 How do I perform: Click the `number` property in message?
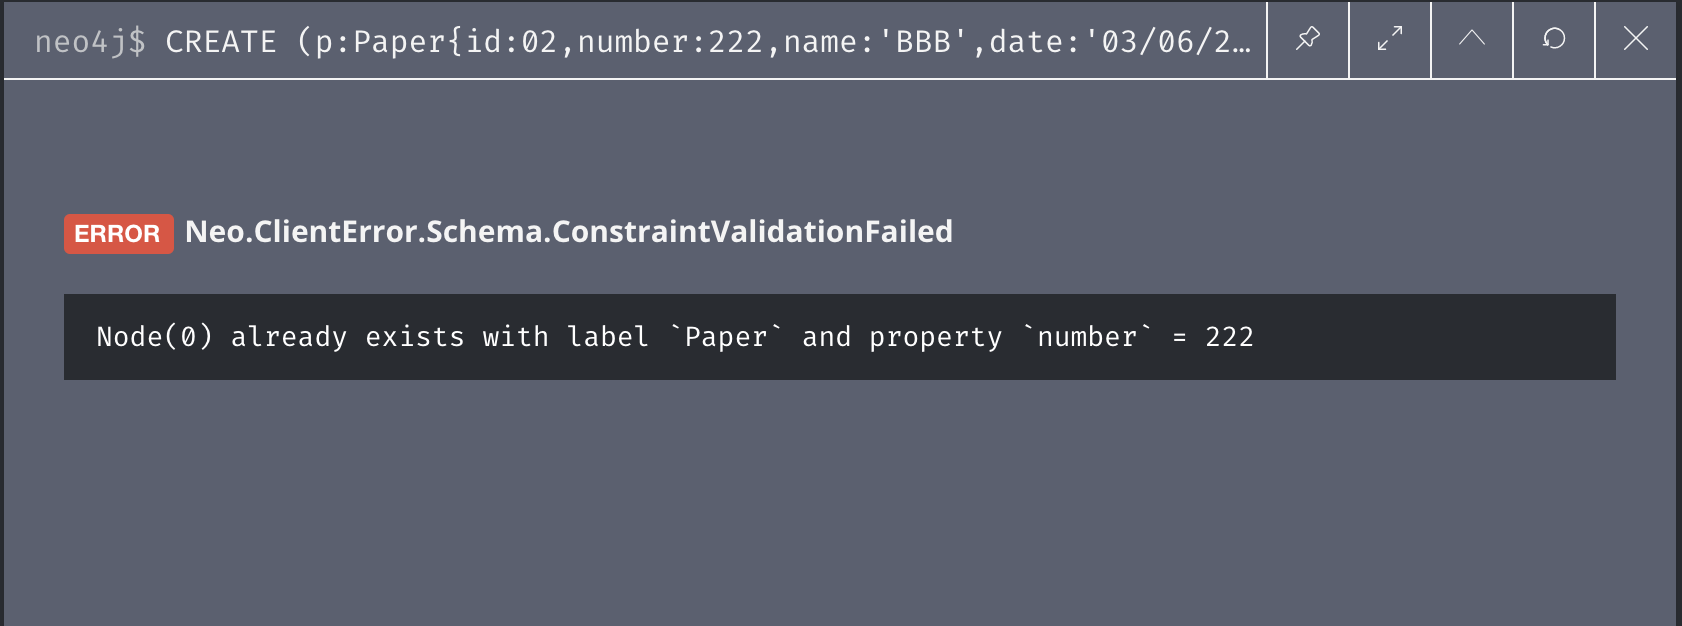pos(1087,337)
